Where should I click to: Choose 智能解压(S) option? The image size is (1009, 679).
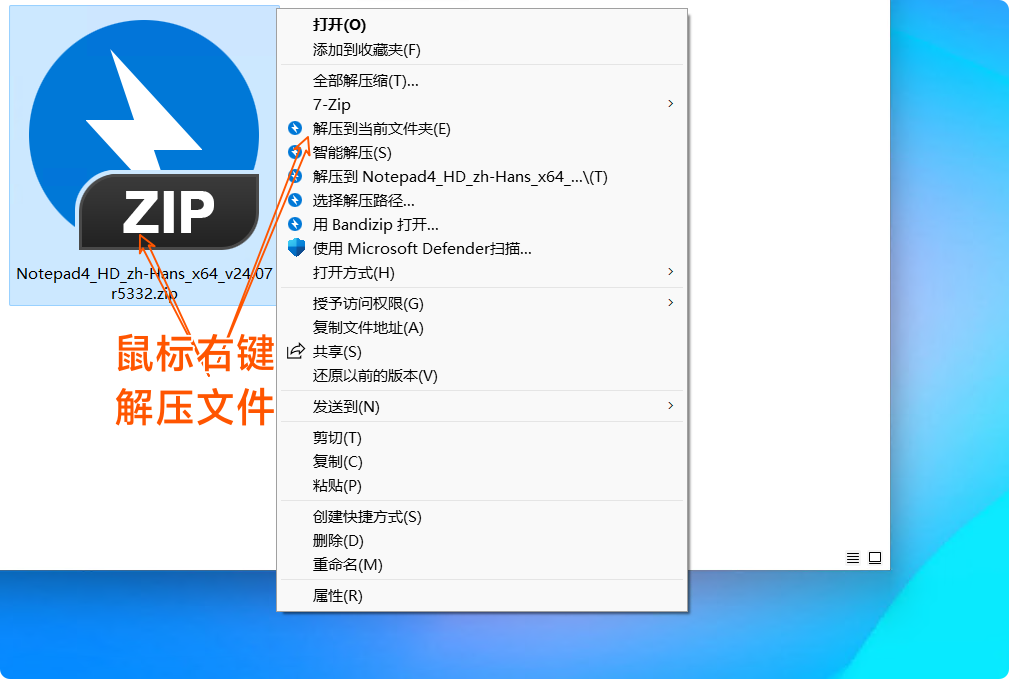tap(482, 153)
